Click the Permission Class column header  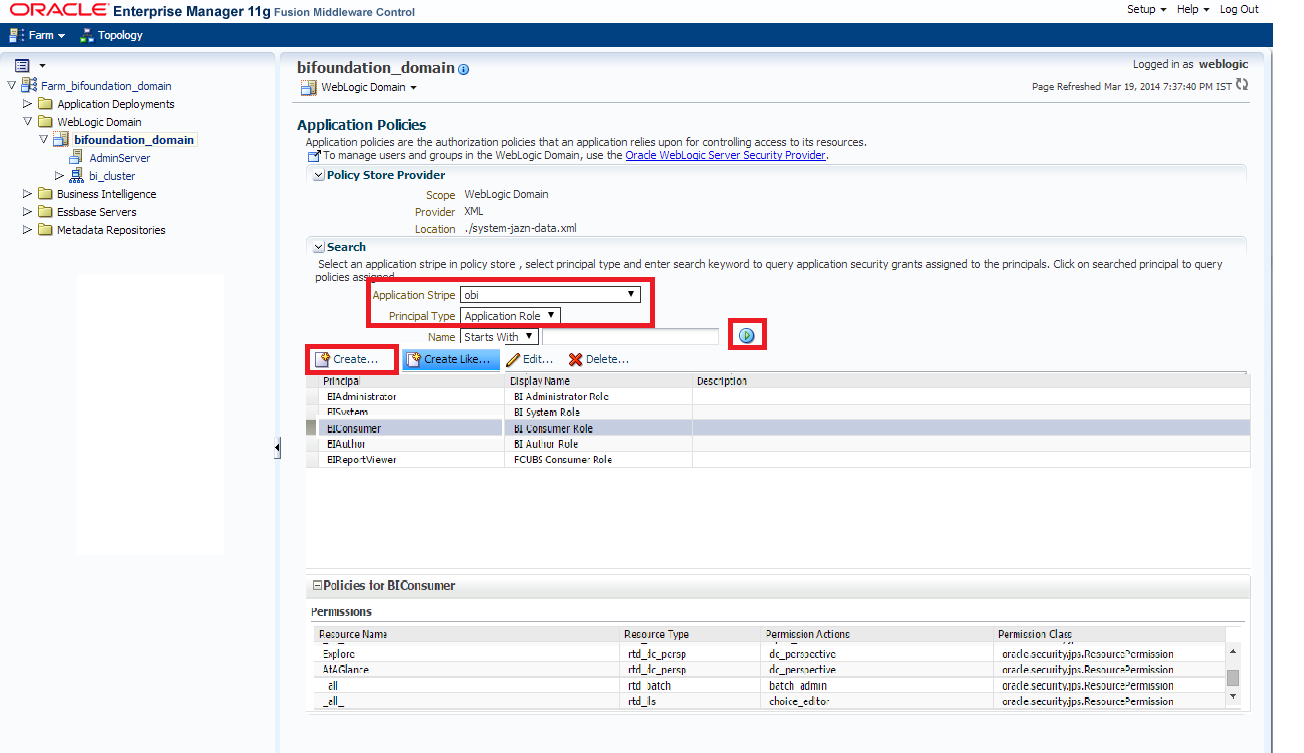click(1110, 634)
